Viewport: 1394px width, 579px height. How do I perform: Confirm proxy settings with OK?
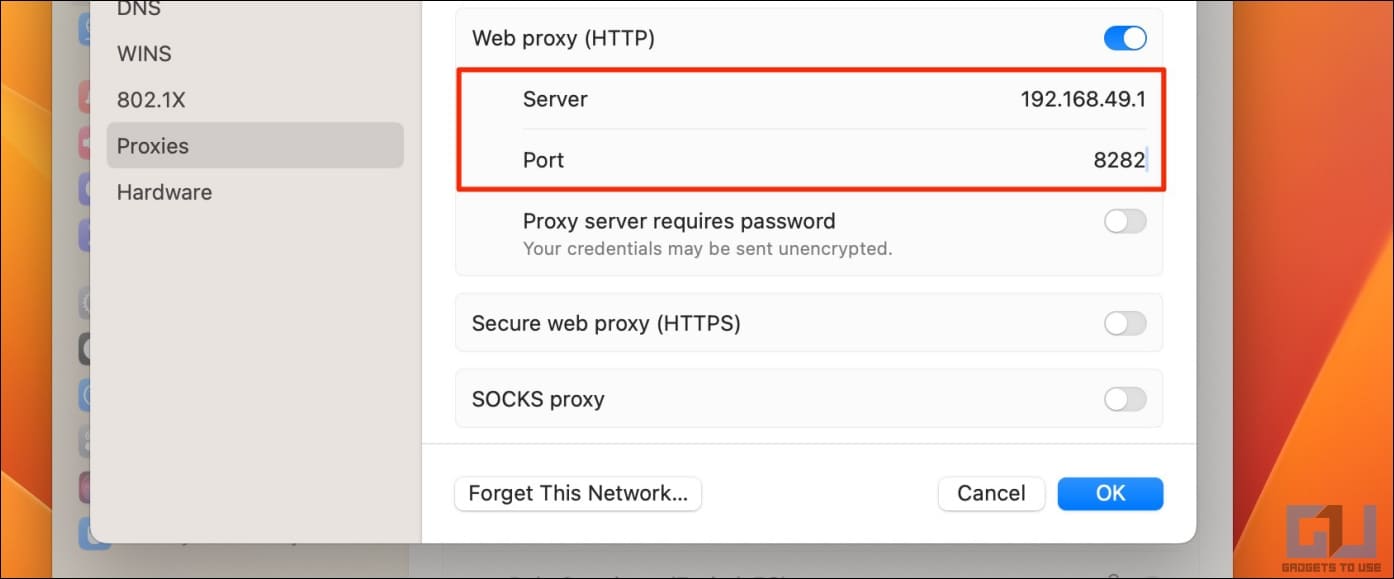click(x=1110, y=493)
